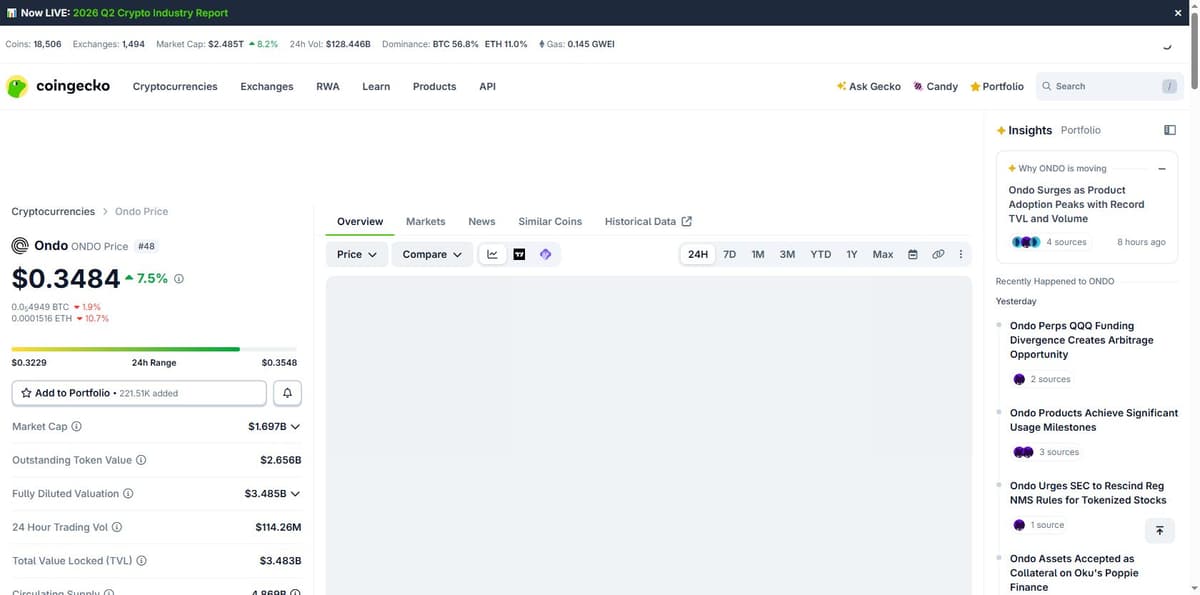The width and height of the screenshot is (1200, 595).
Task: Open Ondo Products Achieve Significant Usage story
Action: [x=1094, y=420]
